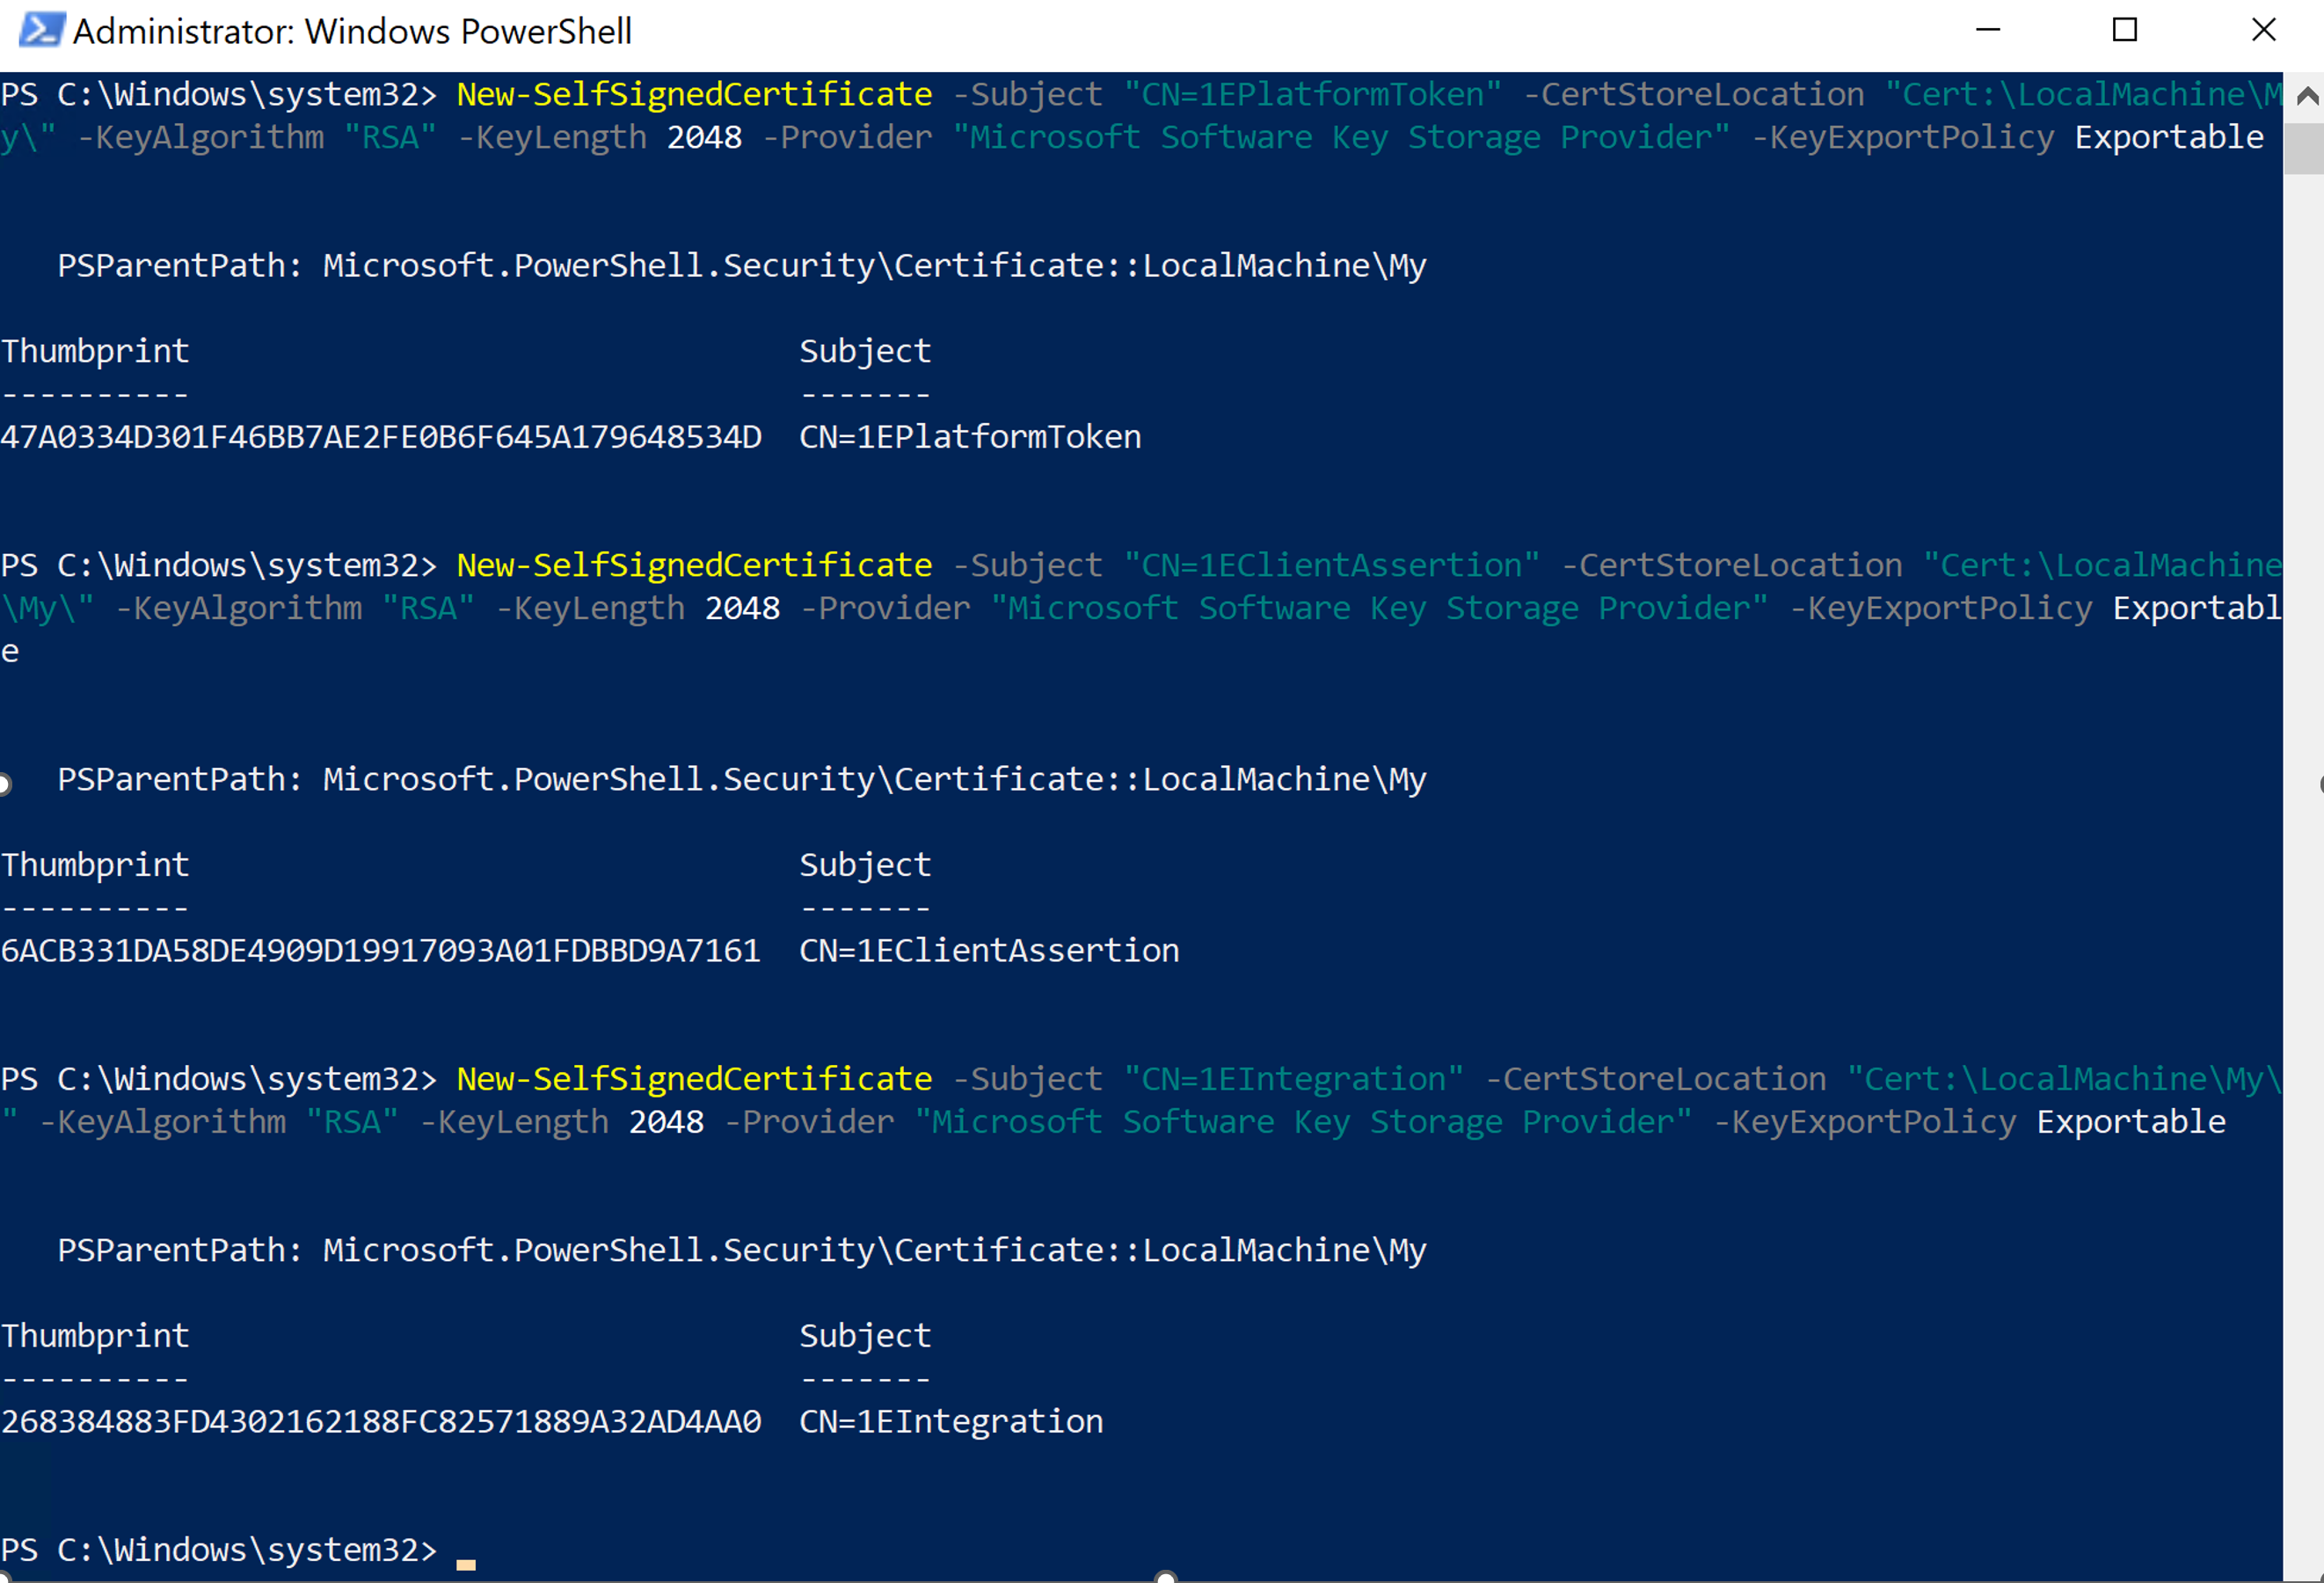Click the 1EIntegration thumbprint value
Viewport: 2324px width, 1583px height.
pyautogui.click(x=380, y=1421)
